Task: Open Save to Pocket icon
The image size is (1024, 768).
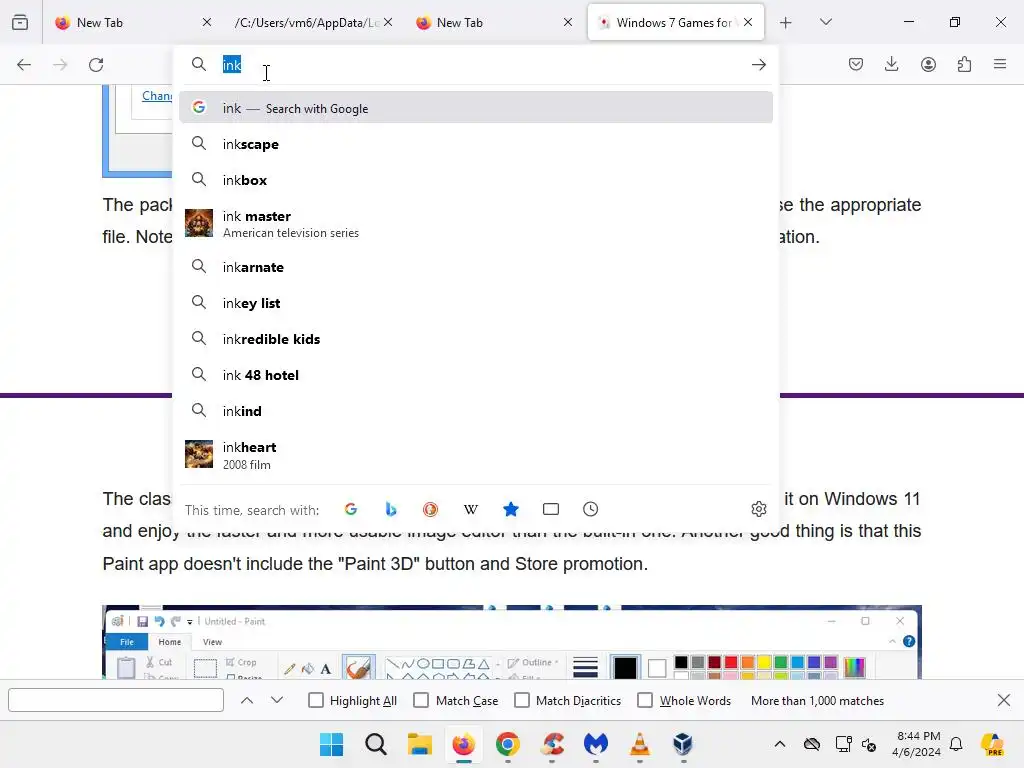Action: coord(856,64)
